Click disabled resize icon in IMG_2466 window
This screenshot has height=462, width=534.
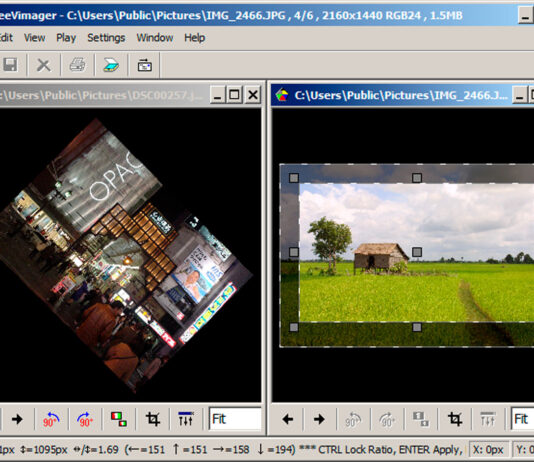(421, 419)
